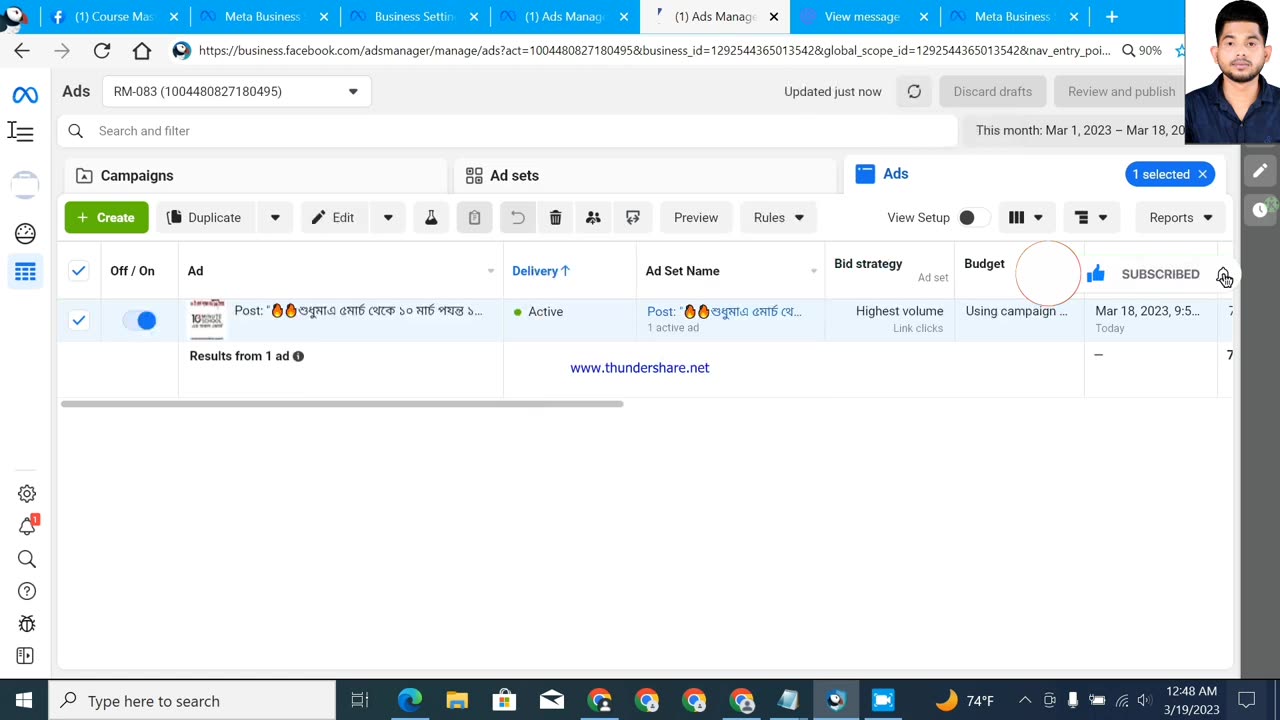Open the Ad column header menu arrow
Screen dimensions: 1280x720
[490, 271]
